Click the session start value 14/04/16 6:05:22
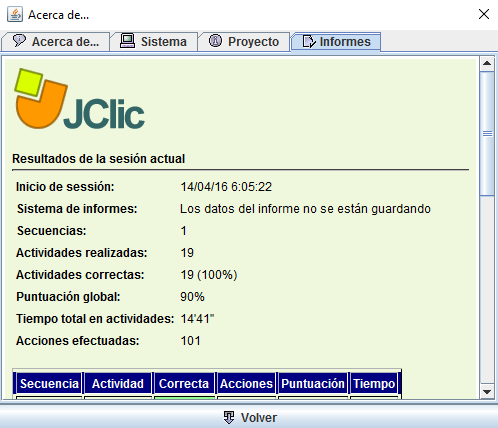The image size is (498, 428). tap(226, 187)
